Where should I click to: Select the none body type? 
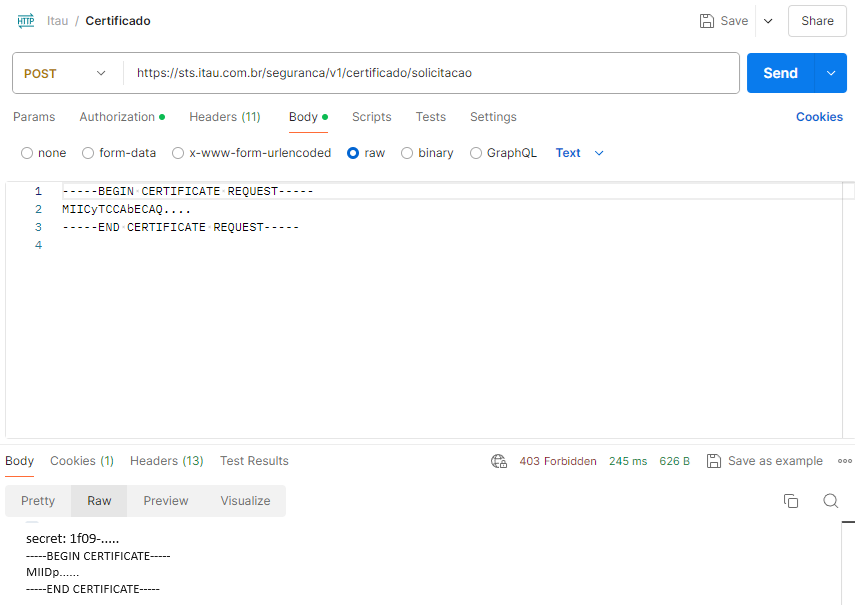tap(27, 153)
